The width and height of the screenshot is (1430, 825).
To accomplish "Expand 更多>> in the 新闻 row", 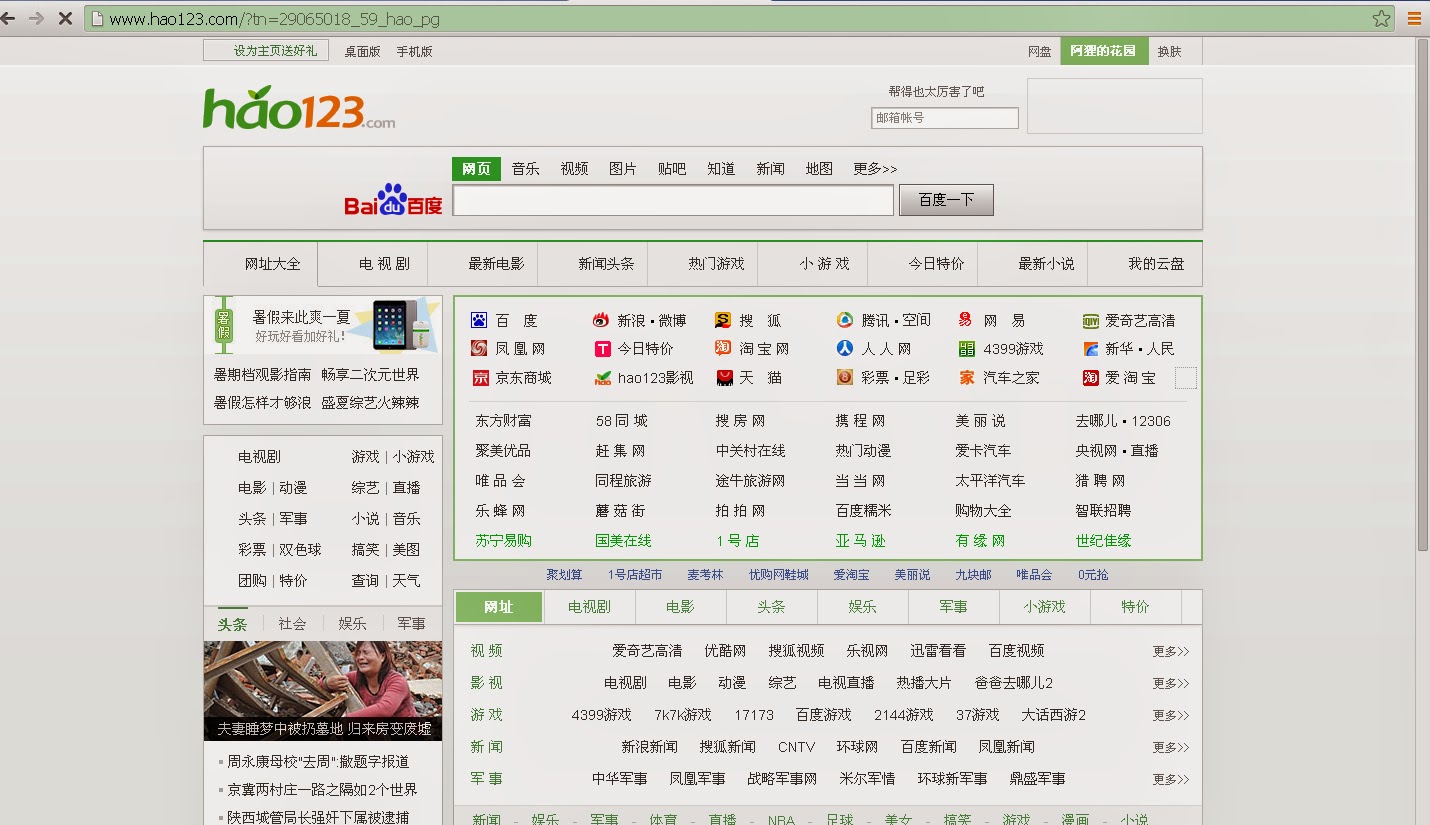I will tap(1170, 747).
